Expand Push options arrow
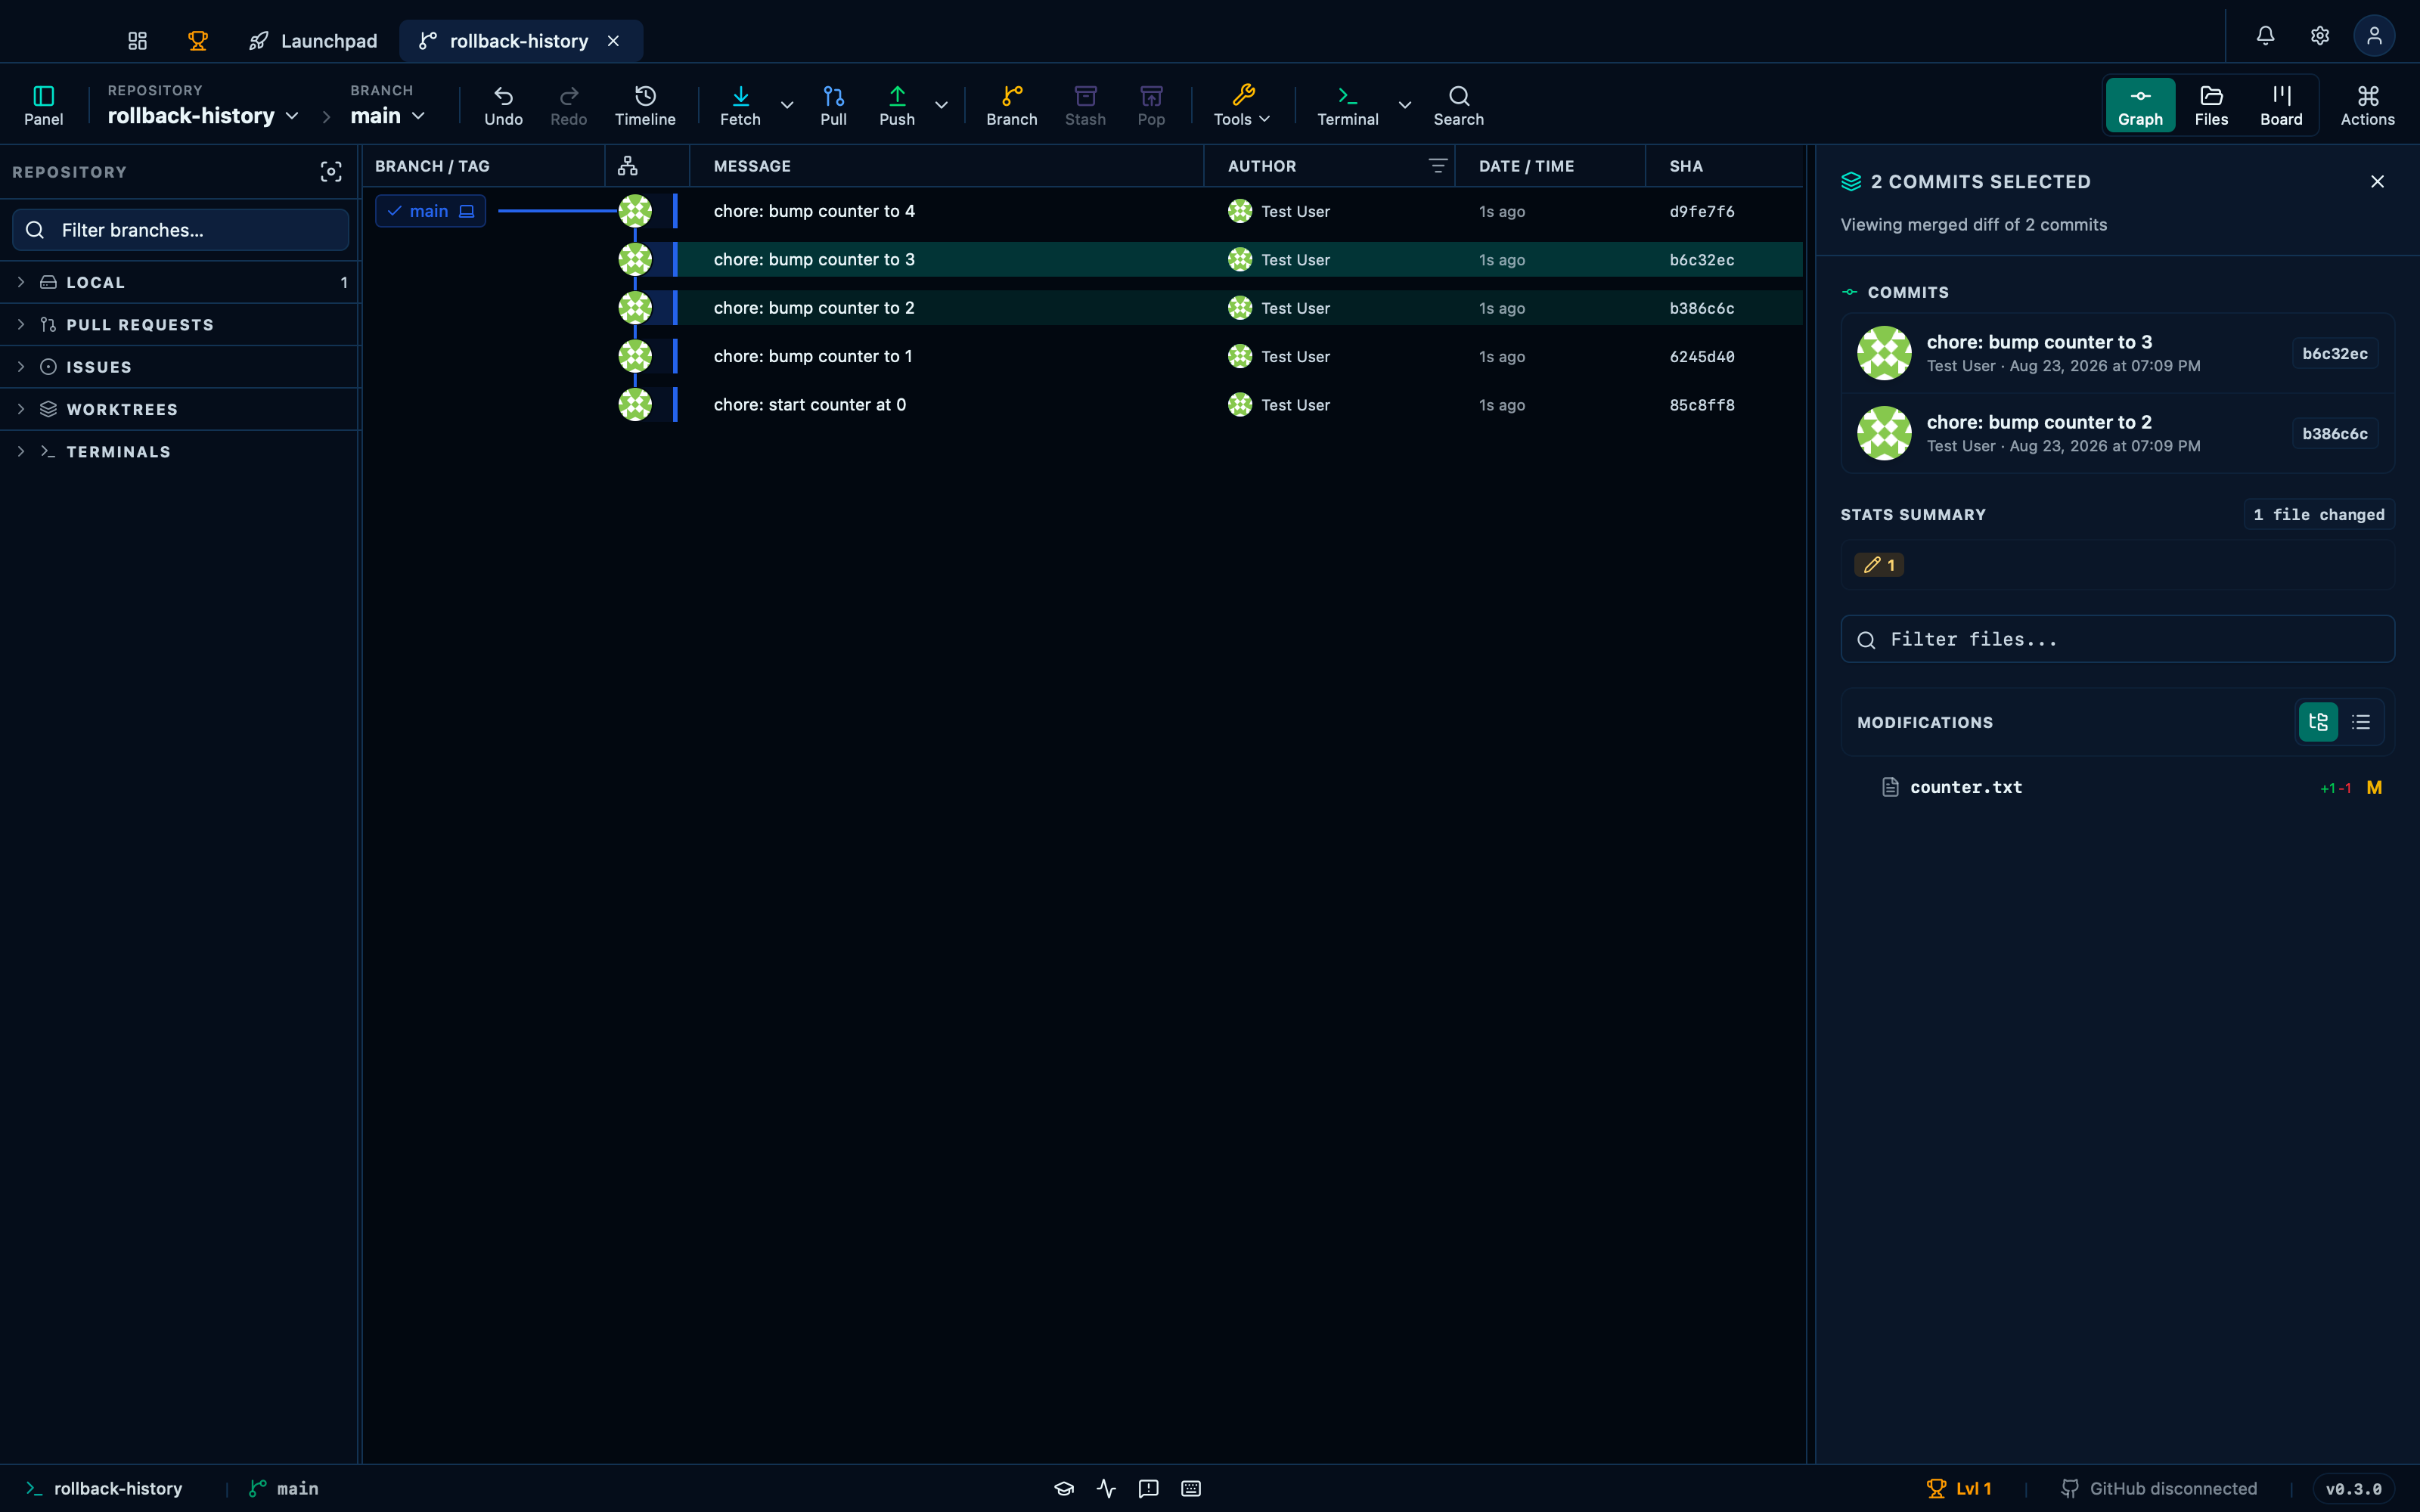 click(941, 105)
